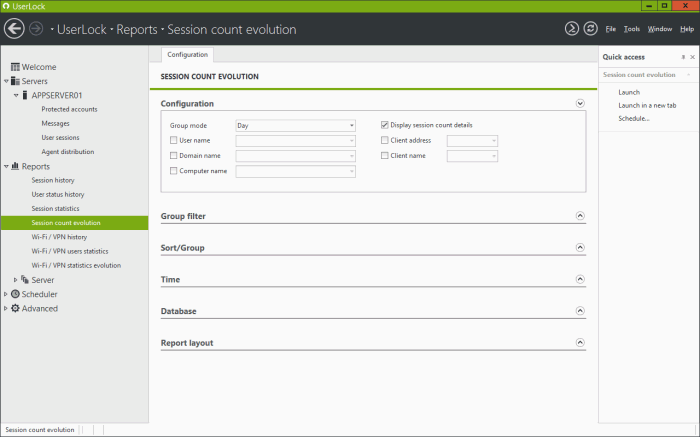Image resolution: width=700 pixels, height=437 pixels.
Task: Expand the Database section
Action: pyautogui.click(x=580, y=311)
